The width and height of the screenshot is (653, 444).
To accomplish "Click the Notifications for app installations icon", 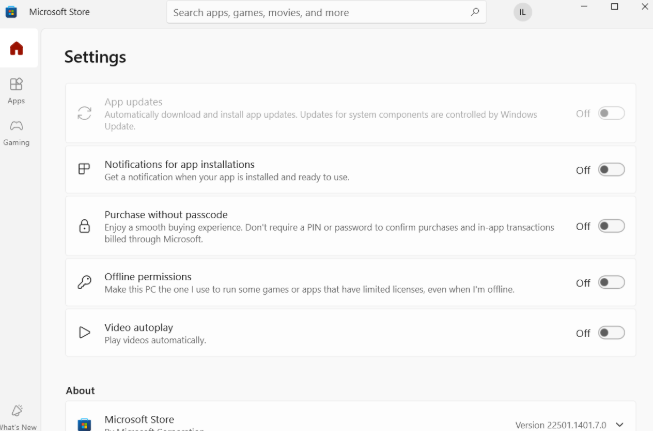I will coord(85,170).
